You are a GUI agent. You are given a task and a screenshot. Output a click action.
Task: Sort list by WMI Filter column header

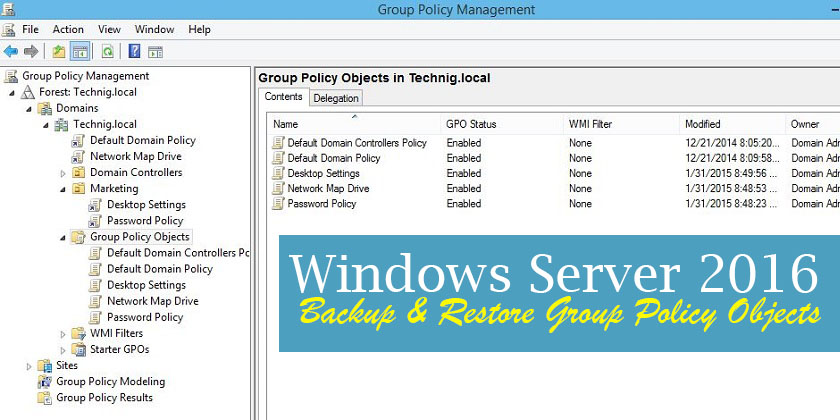click(621, 124)
